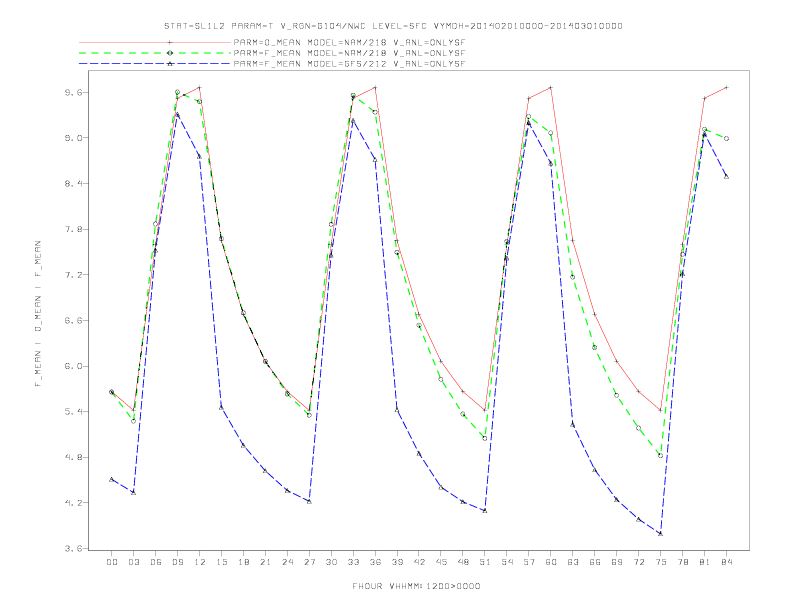Click x-axis forecast hour label 84
This screenshot has width=792, height=612.
(726, 562)
